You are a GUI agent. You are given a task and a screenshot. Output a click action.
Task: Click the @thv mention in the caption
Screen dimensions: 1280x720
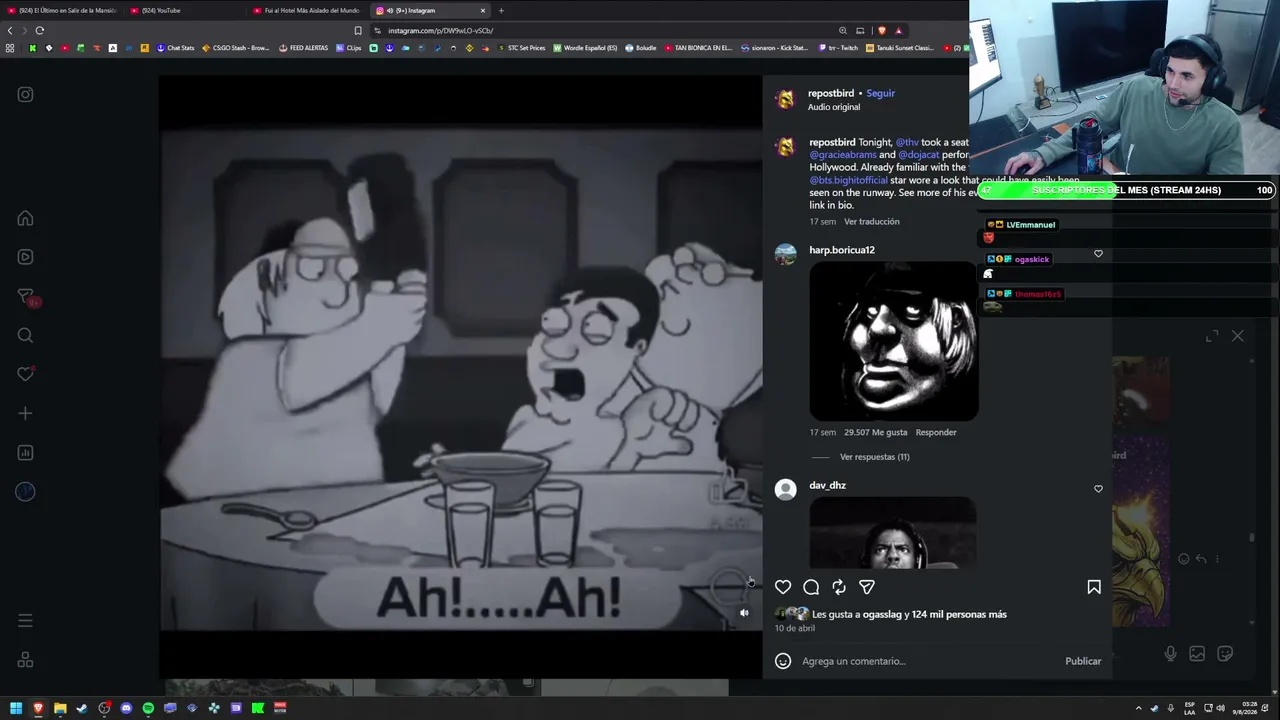coord(907,142)
